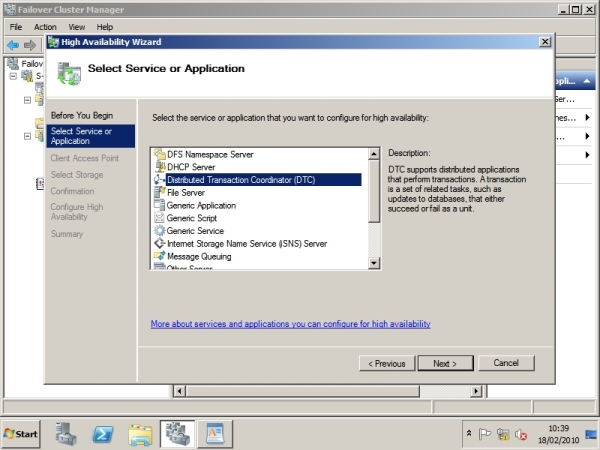The width and height of the screenshot is (600, 450).
Task: Select Generic Application in the list
Action: coord(201,205)
